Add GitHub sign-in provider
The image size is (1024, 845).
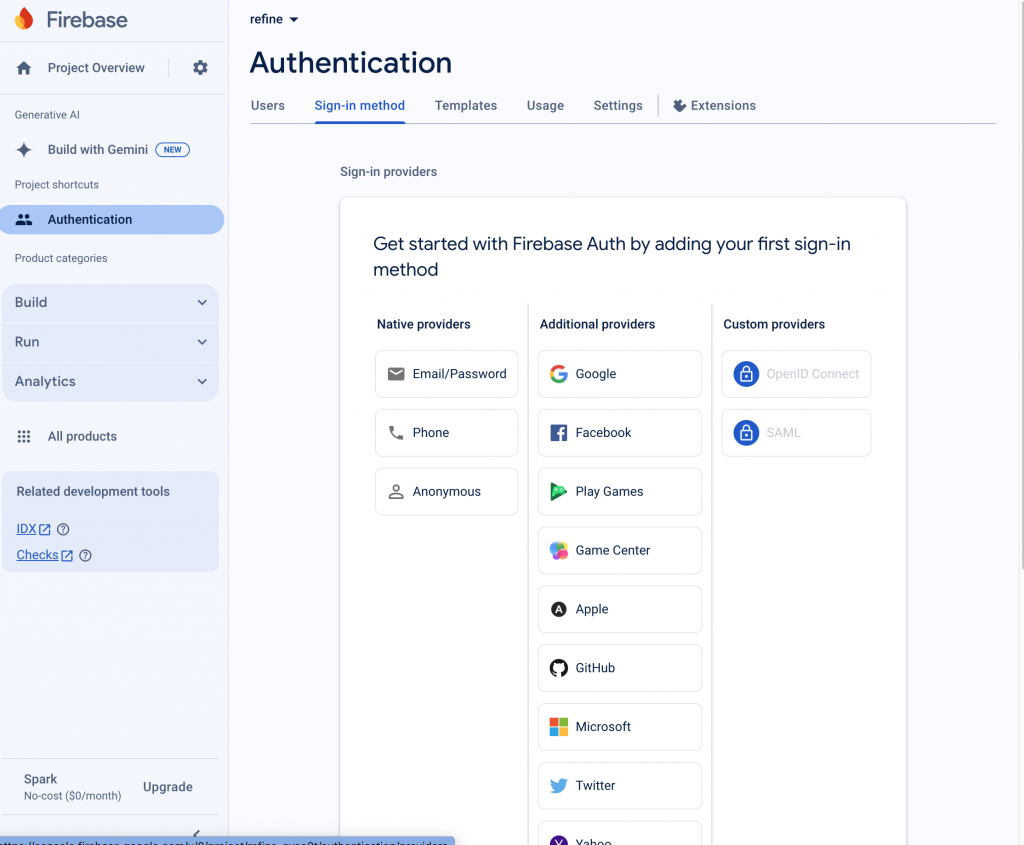point(620,668)
